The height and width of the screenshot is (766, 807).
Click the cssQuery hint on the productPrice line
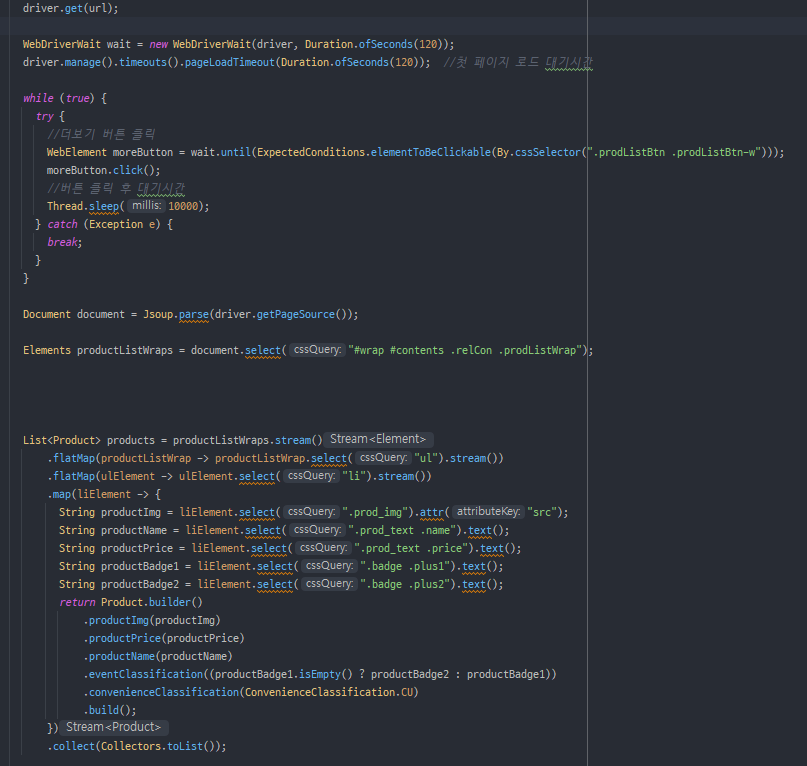[323, 548]
